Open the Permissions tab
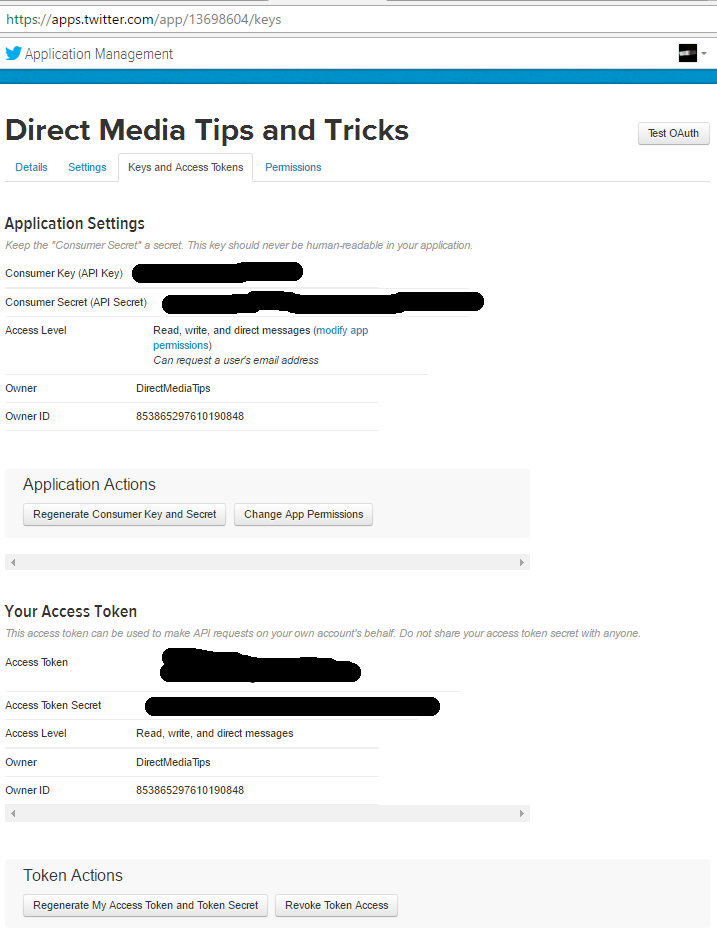 pos(293,167)
